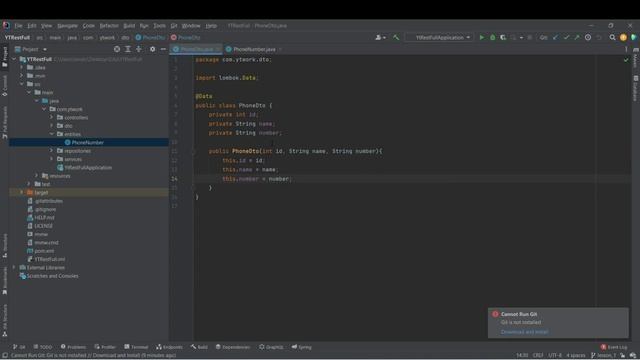The image size is (640, 360).
Task: Click '4 spaces' indent setting in status bar
Action: (576, 356)
